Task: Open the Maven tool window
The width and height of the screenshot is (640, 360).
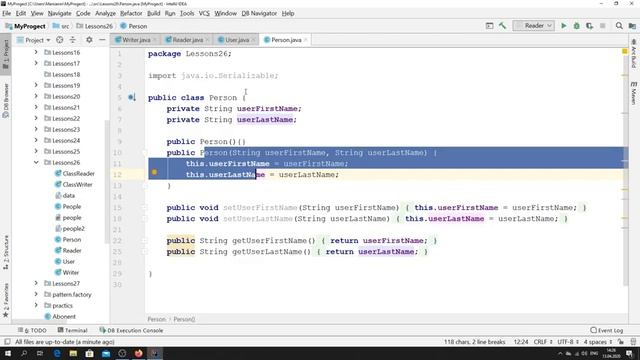Action: pyautogui.click(x=633, y=93)
